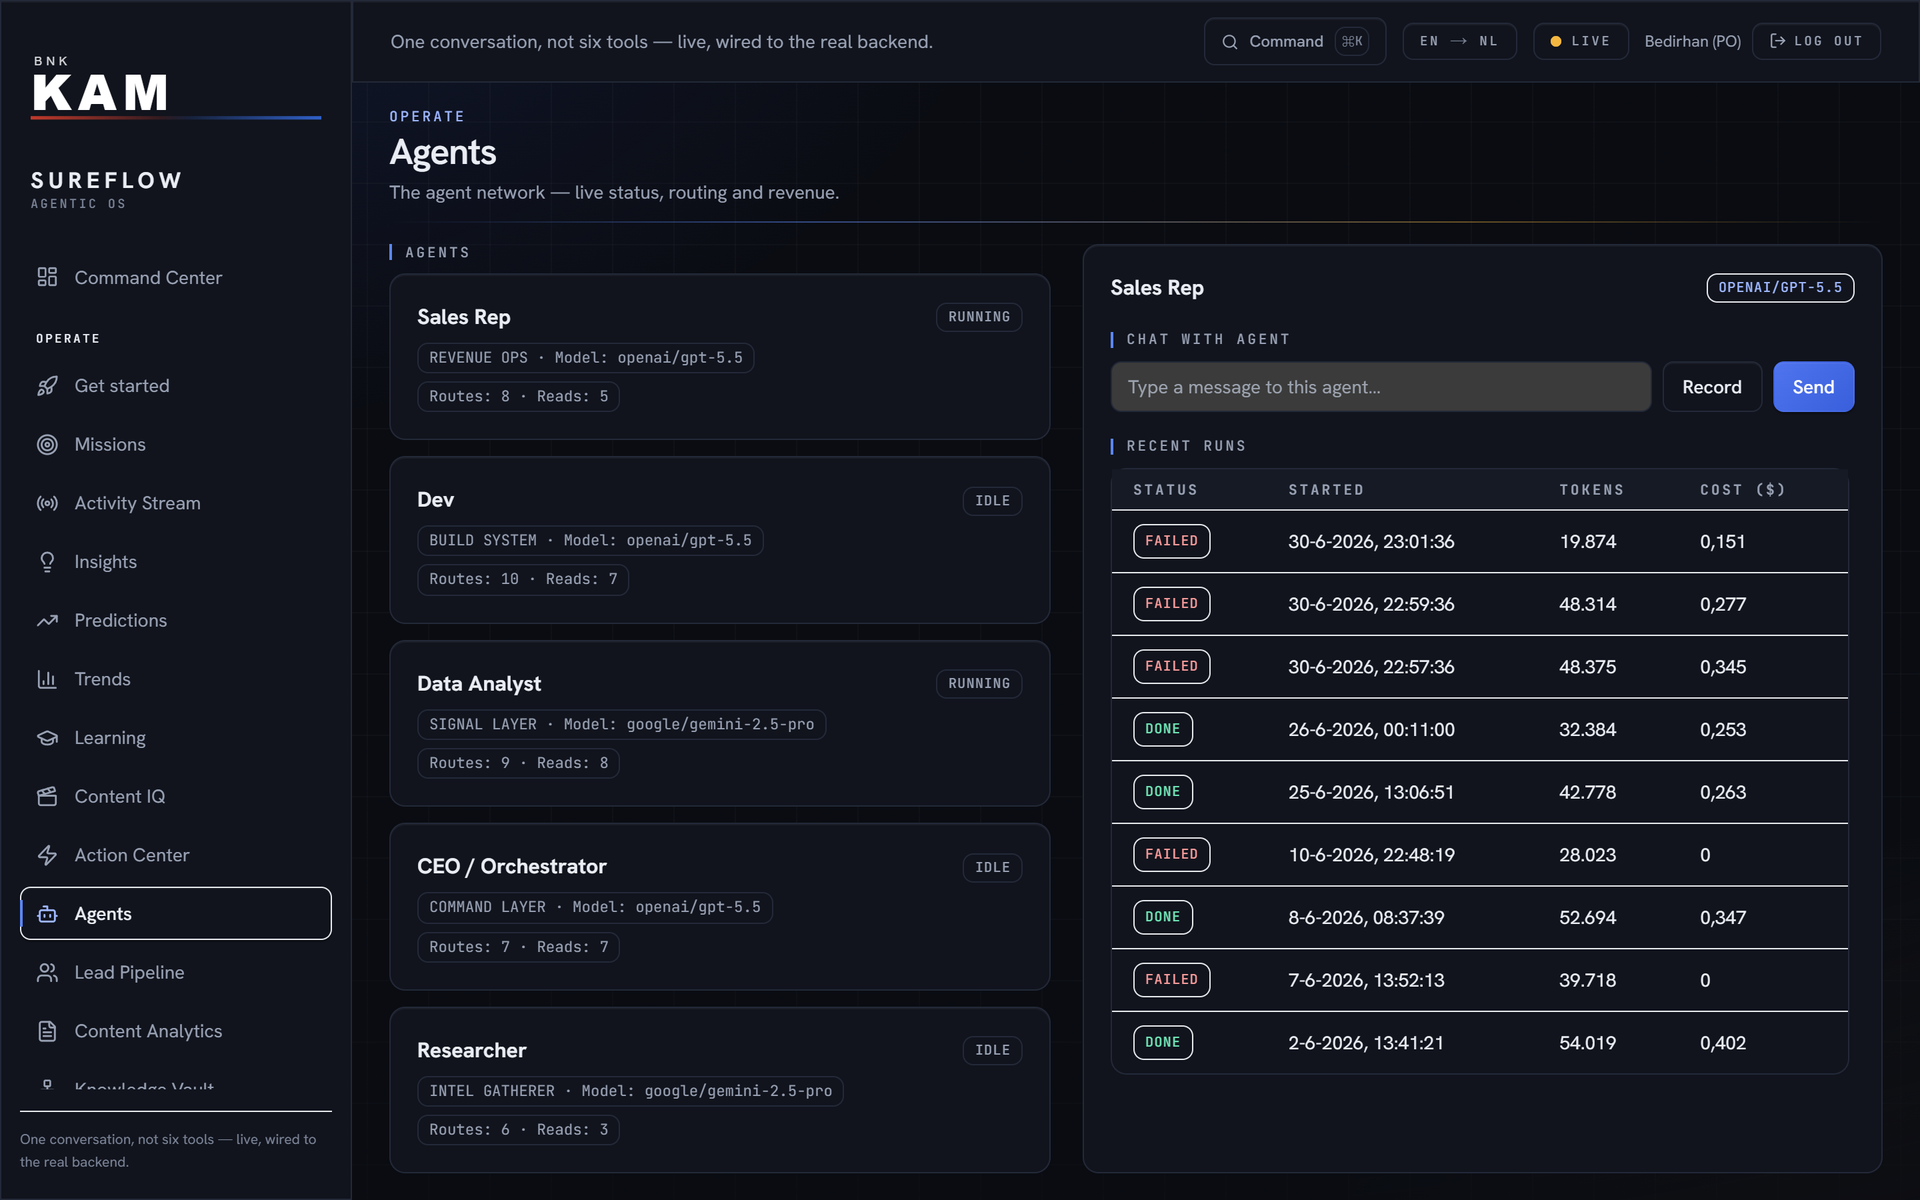1920x1200 pixels.
Task: Click the rocket icon for Get started
Action: tap(47, 386)
